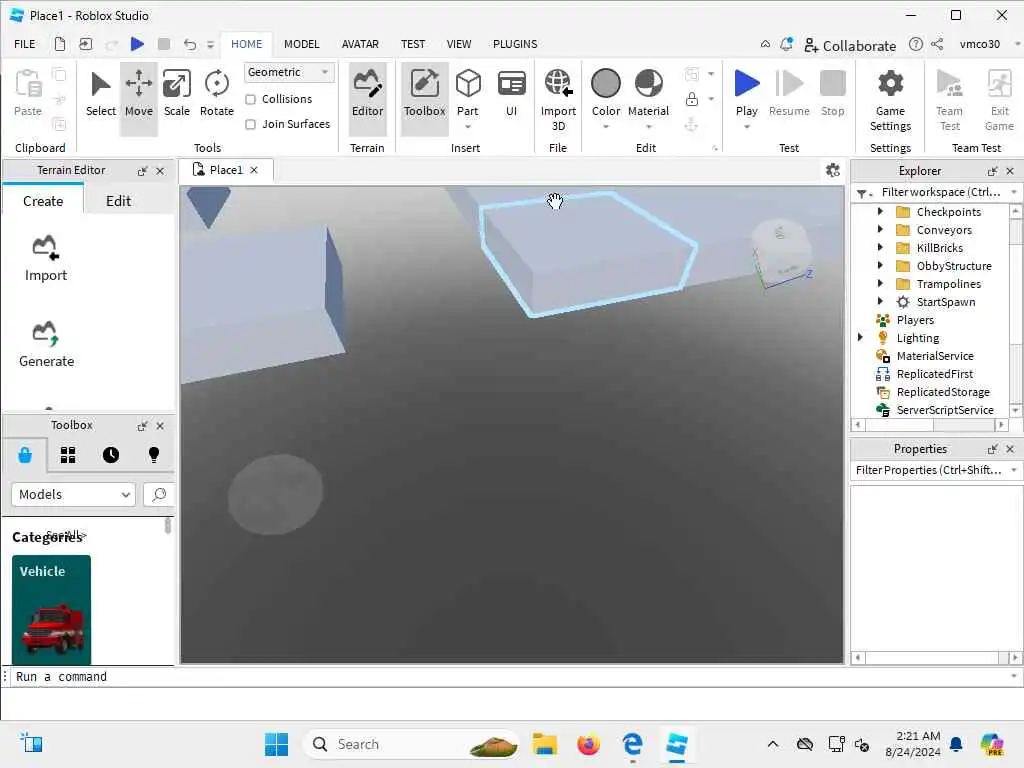Expand the Conveyors folder
This screenshot has height=768, width=1024.
[x=880, y=230]
